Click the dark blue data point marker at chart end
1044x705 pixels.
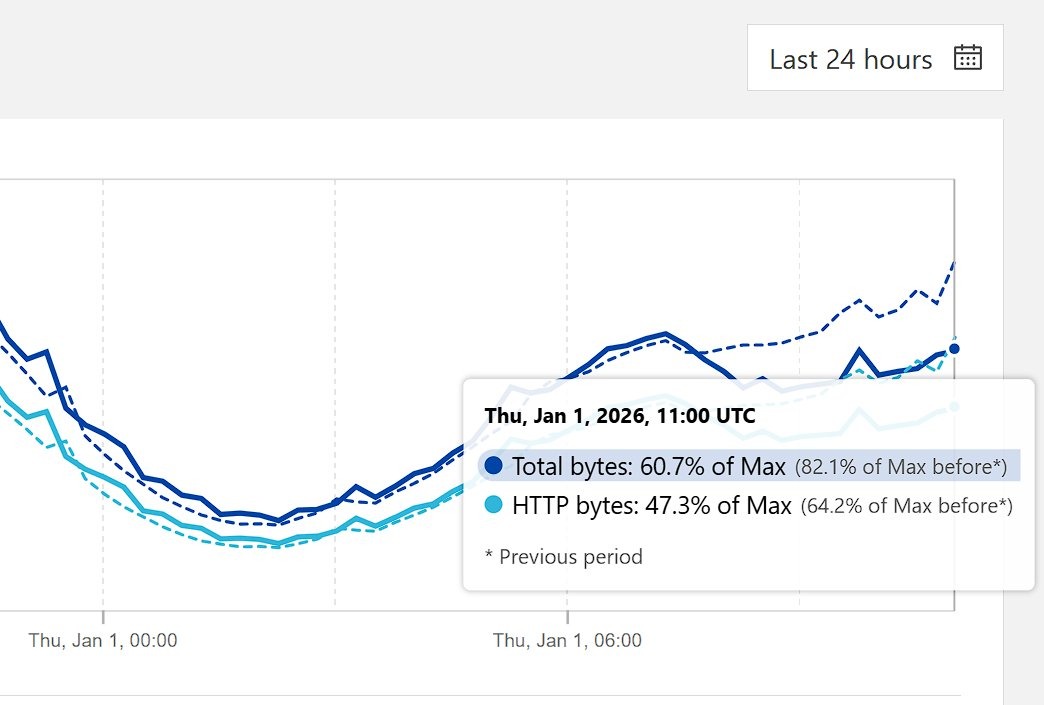954,348
